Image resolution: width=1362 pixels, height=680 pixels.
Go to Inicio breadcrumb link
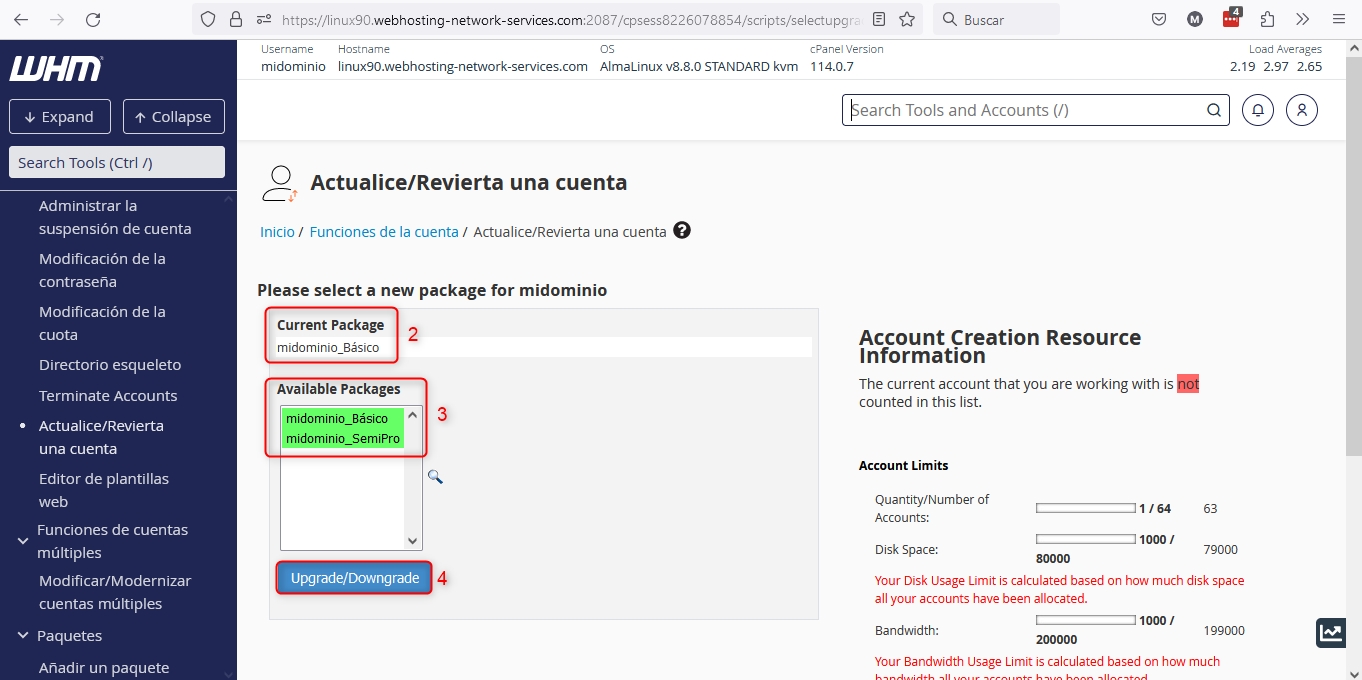click(x=277, y=232)
